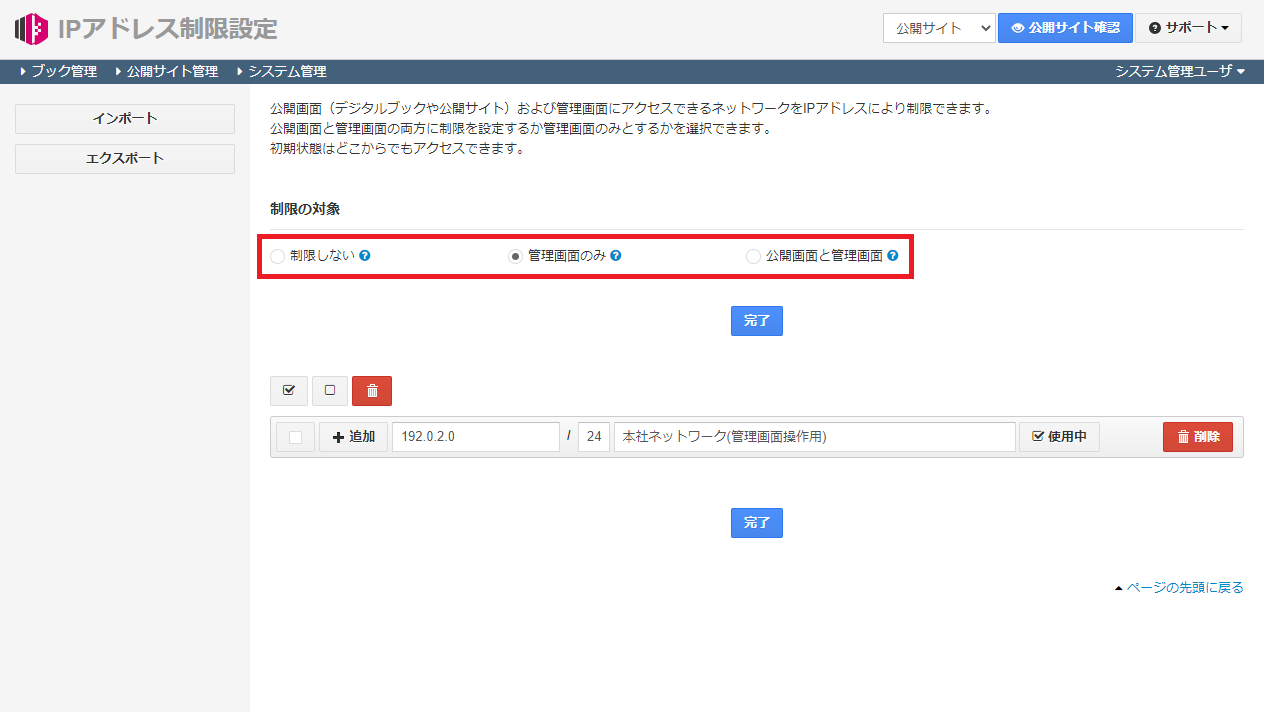
Task: Select the 公開画面と管理画面 radio button
Action: coord(754,257)
